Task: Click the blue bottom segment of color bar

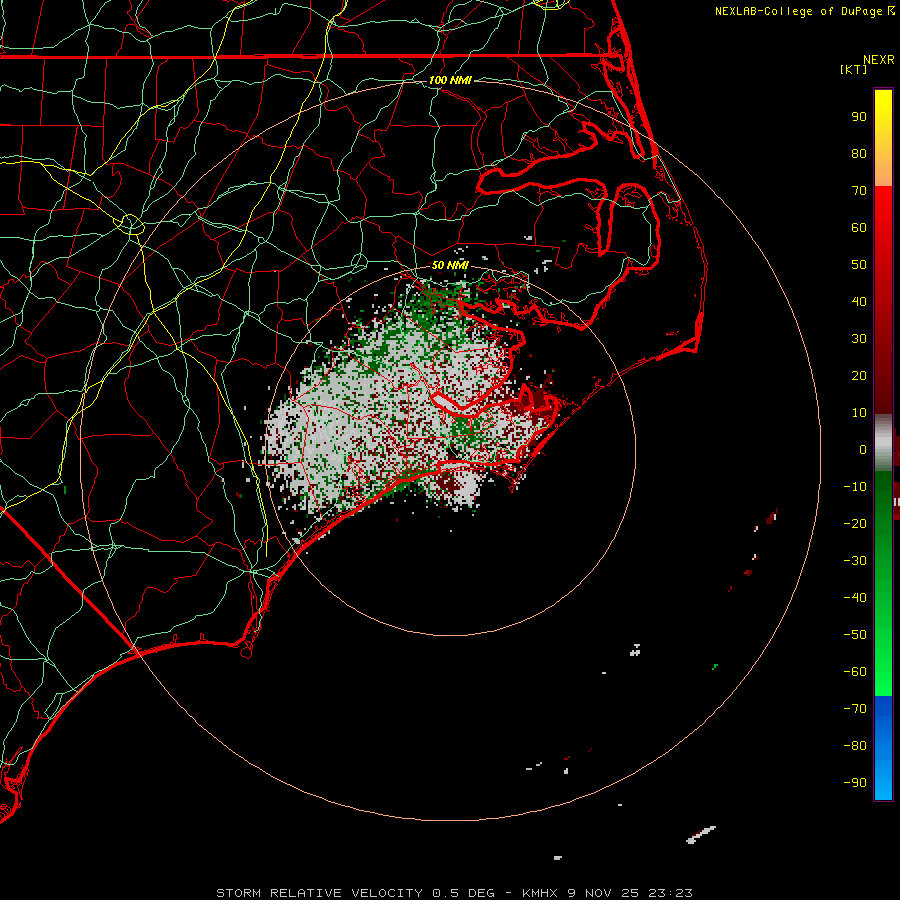Action: point(883,748)
